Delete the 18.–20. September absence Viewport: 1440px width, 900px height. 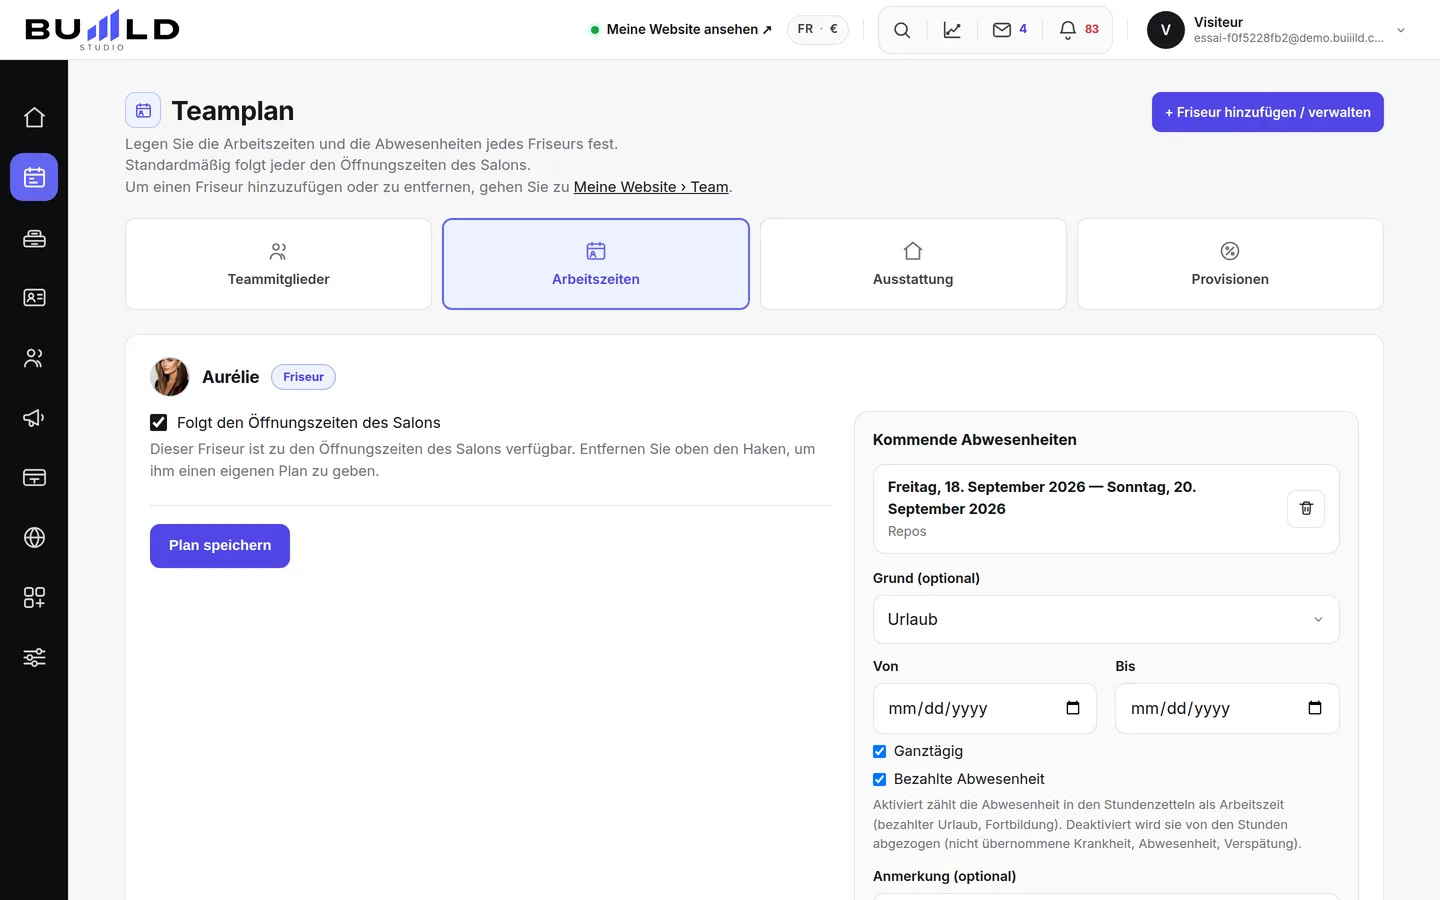[x=1306, y=509]
